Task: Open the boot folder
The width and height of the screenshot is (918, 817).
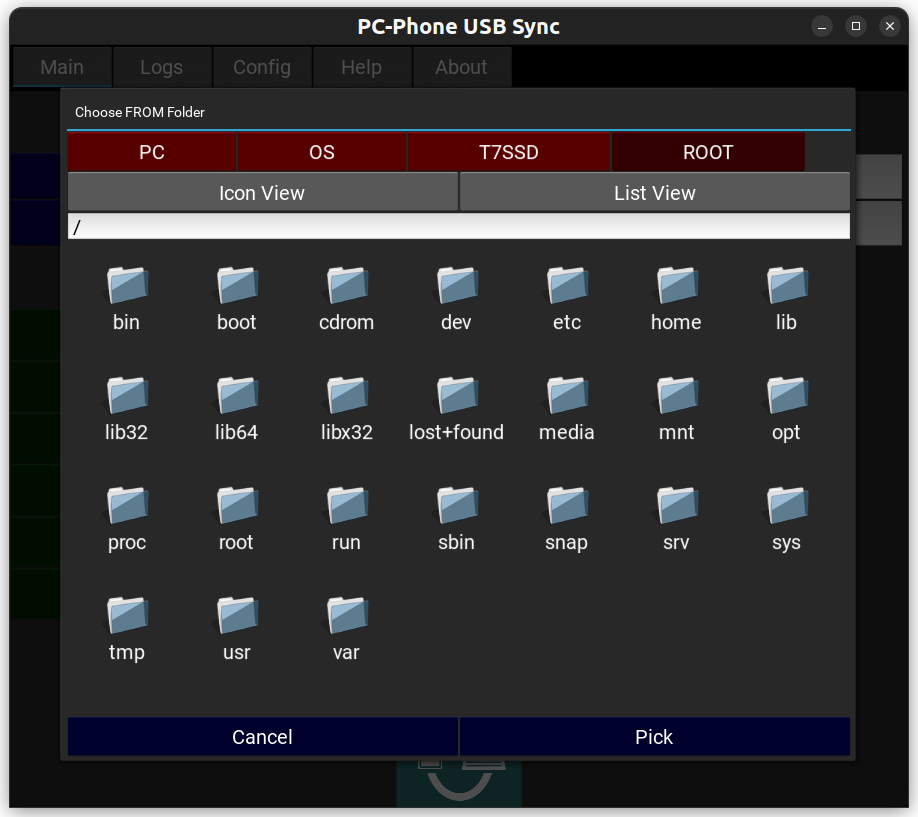Action: (x=237, y=287)
